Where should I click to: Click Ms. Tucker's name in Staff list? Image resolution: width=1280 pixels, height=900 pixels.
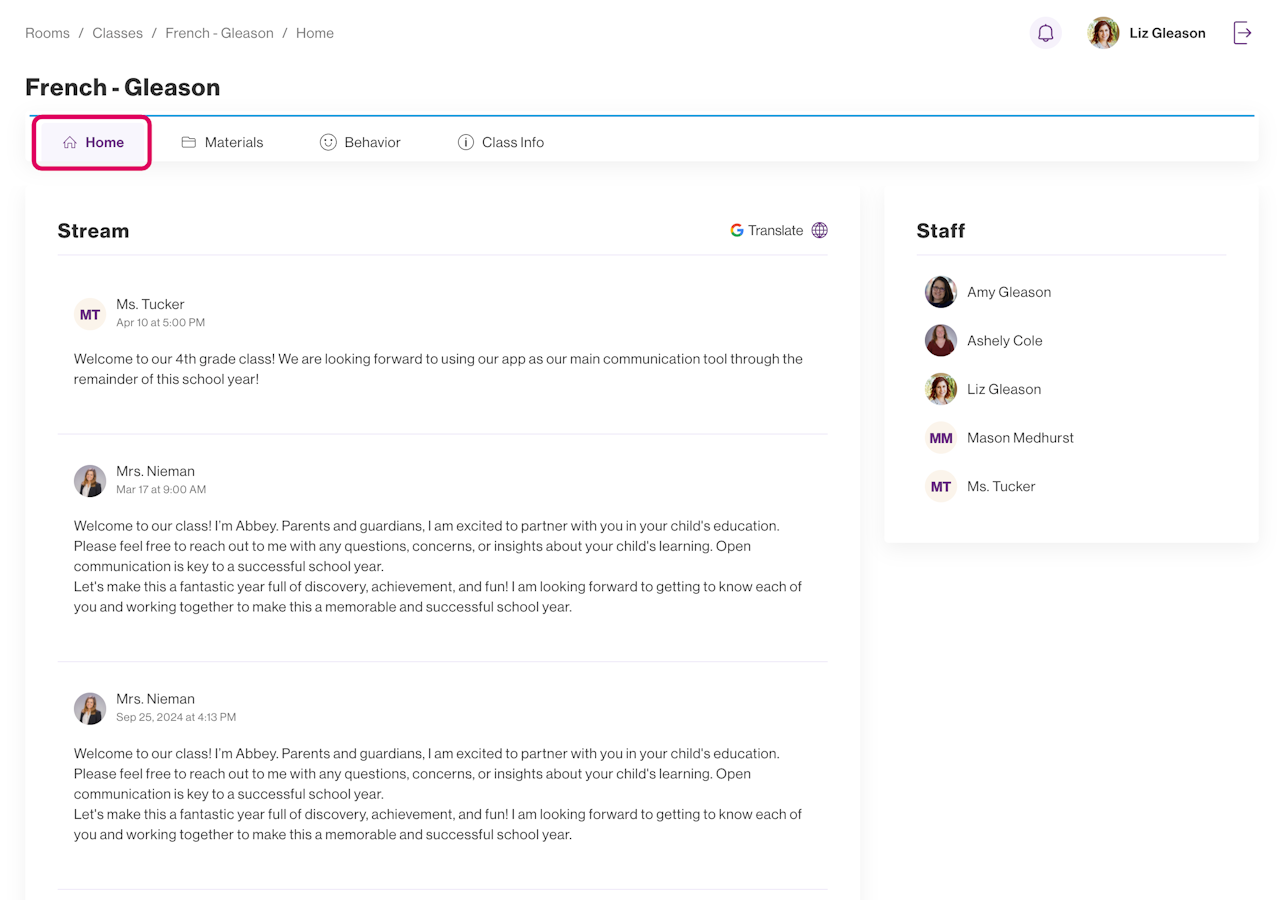[x=1001, y=486]
